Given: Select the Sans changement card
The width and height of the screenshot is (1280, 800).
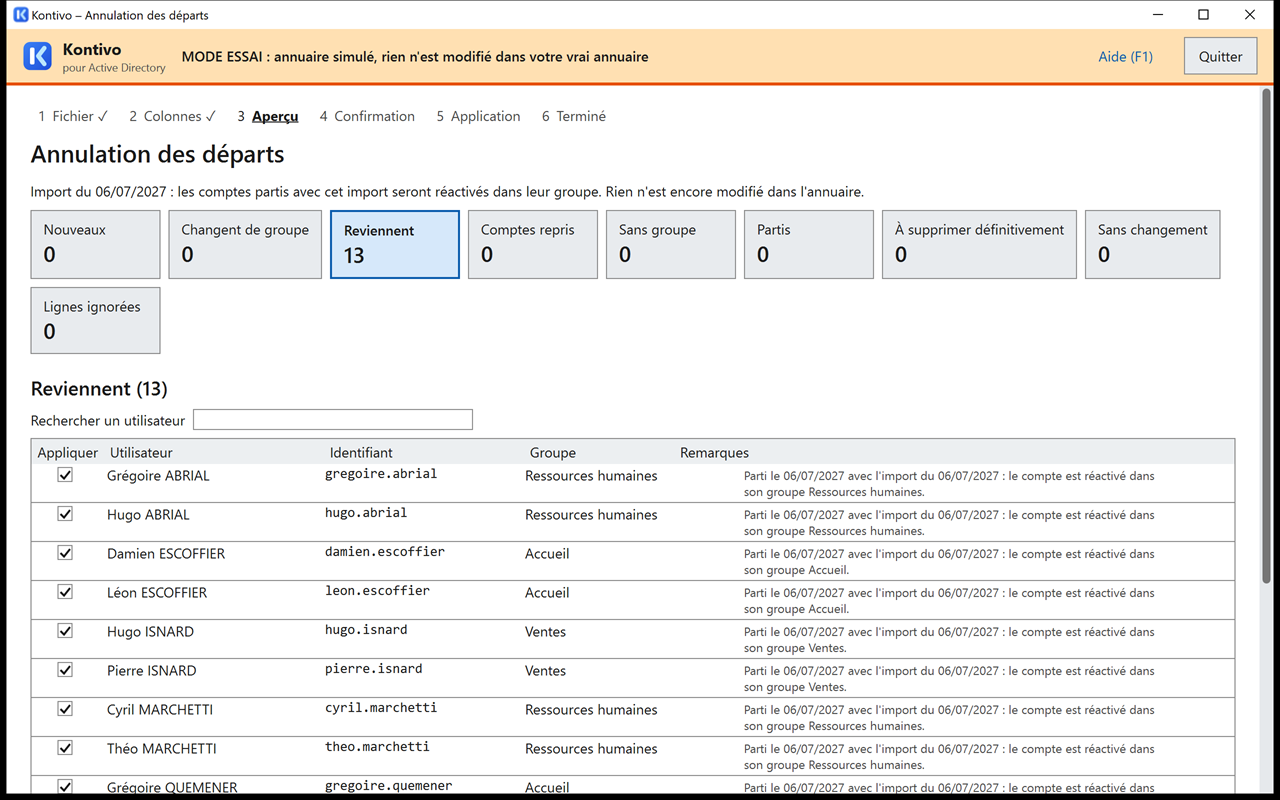Looking at the screenshot, I should 1153,244.
